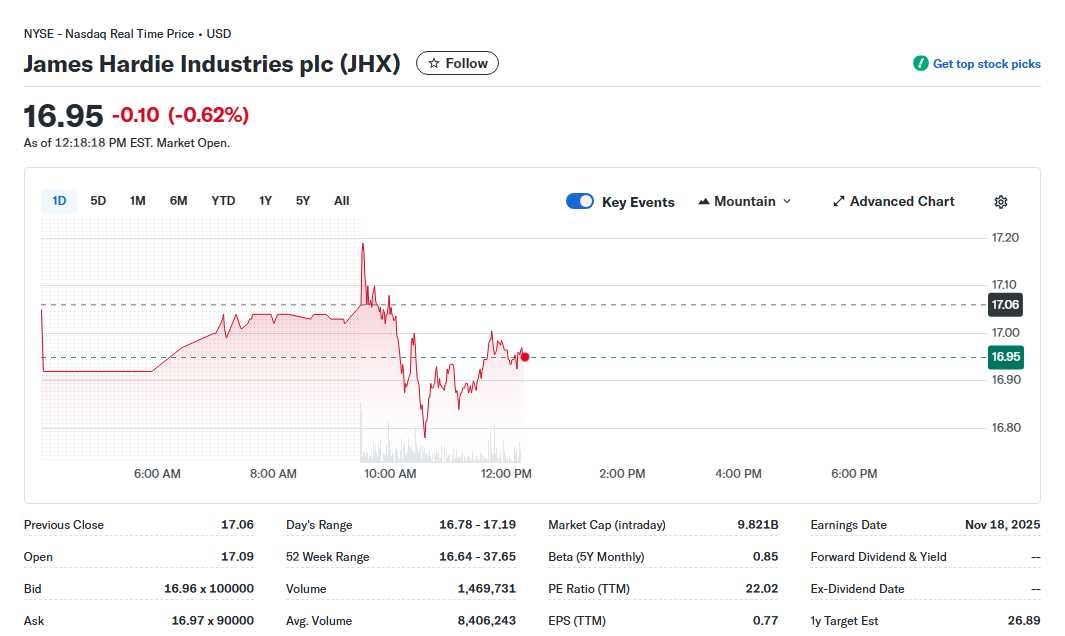The width and height of the screenshot is (1065, 636).
Task: Click the star icon inside the Follow button
Action: pyautogui.click(x=432, y=62)
